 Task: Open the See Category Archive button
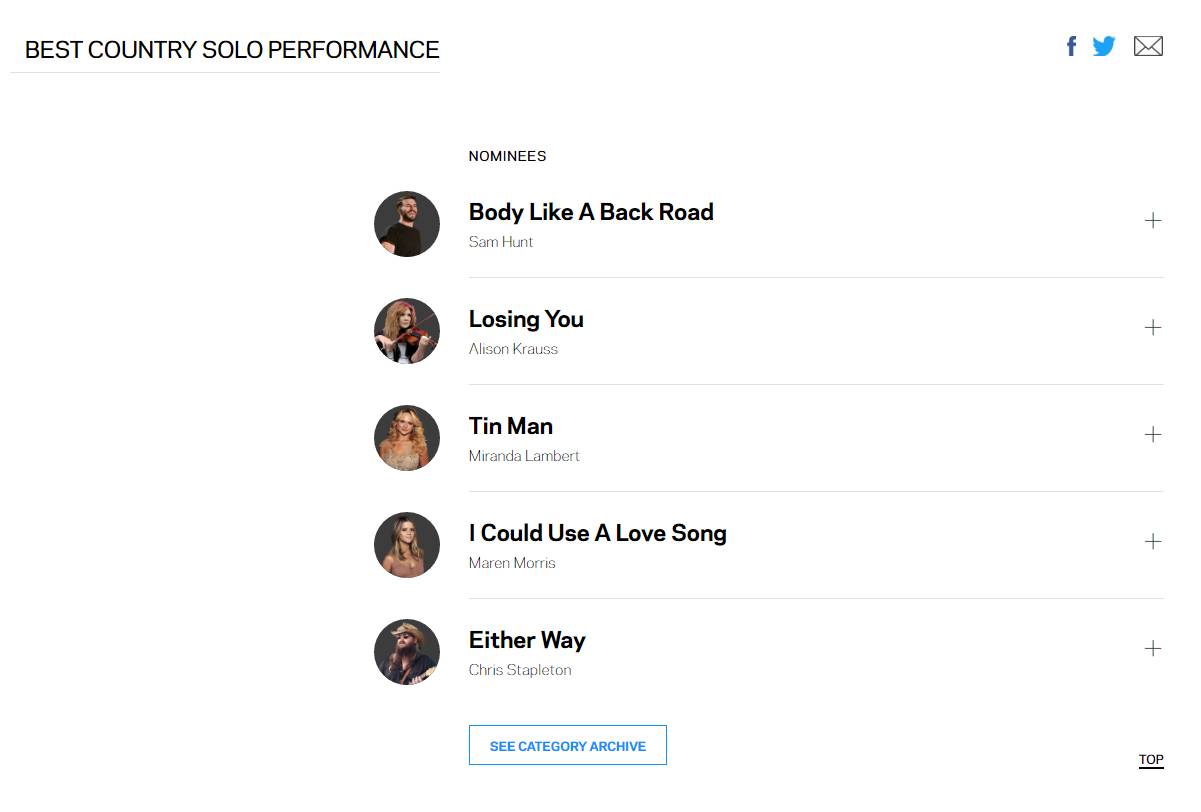(567, 746)
